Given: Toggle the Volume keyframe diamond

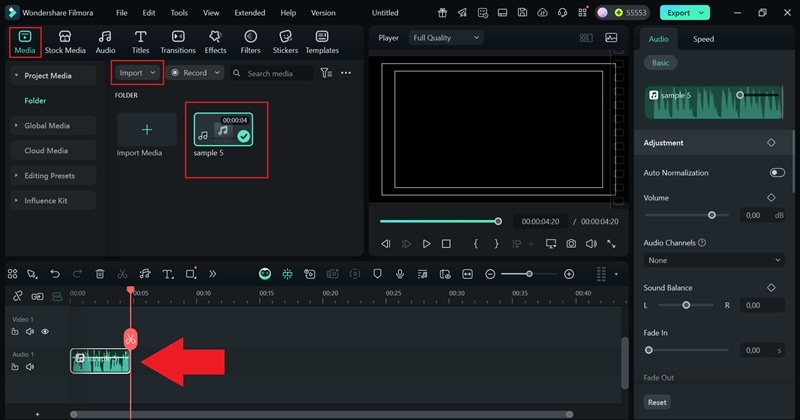Looking at the screenshot, I should [771, 197].
